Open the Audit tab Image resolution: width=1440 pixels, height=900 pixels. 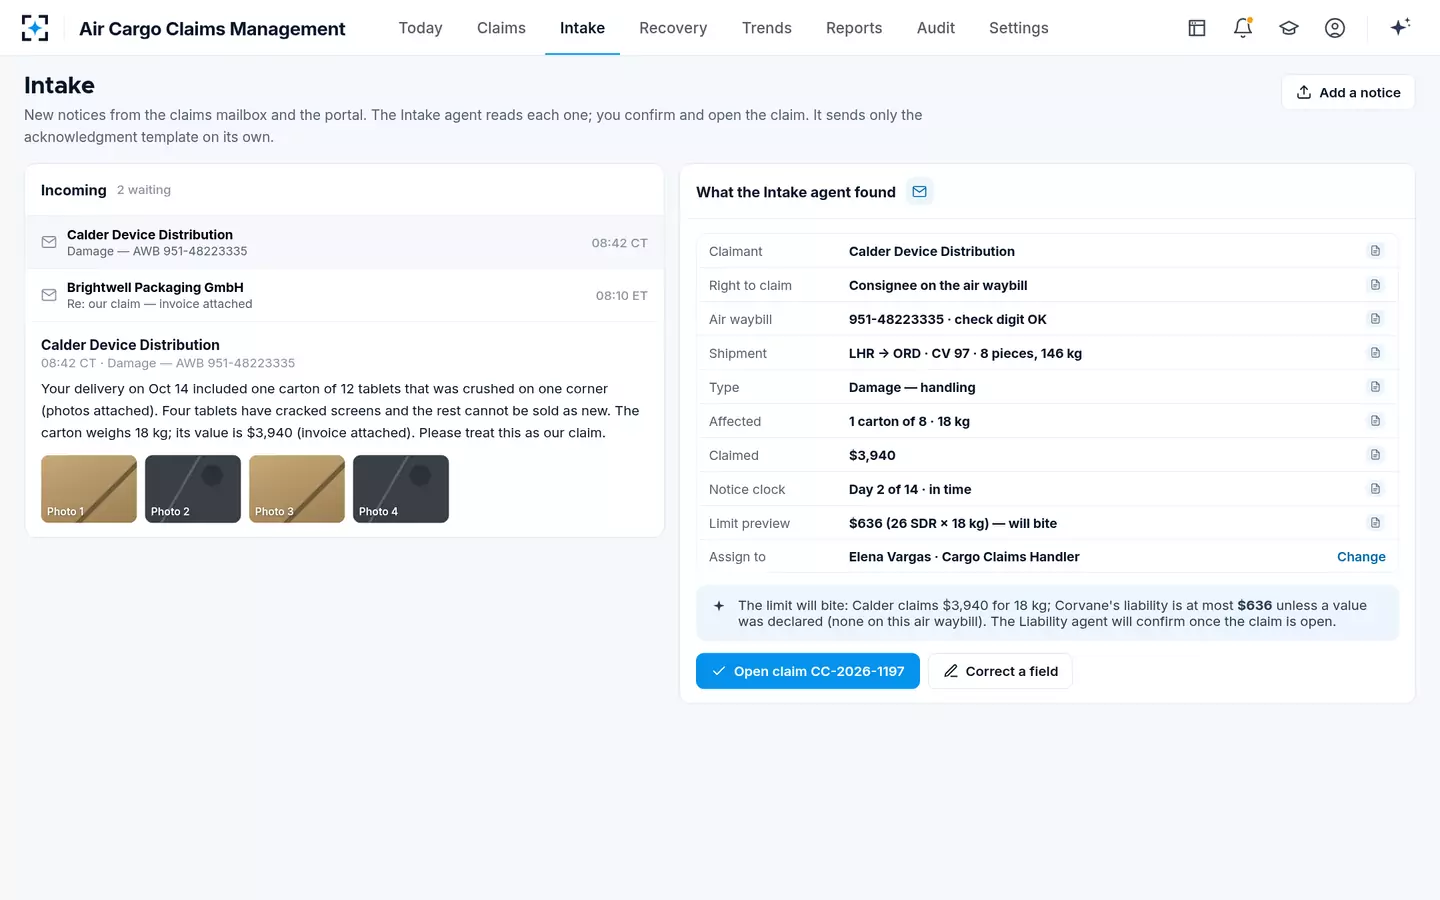coord(936,28)
